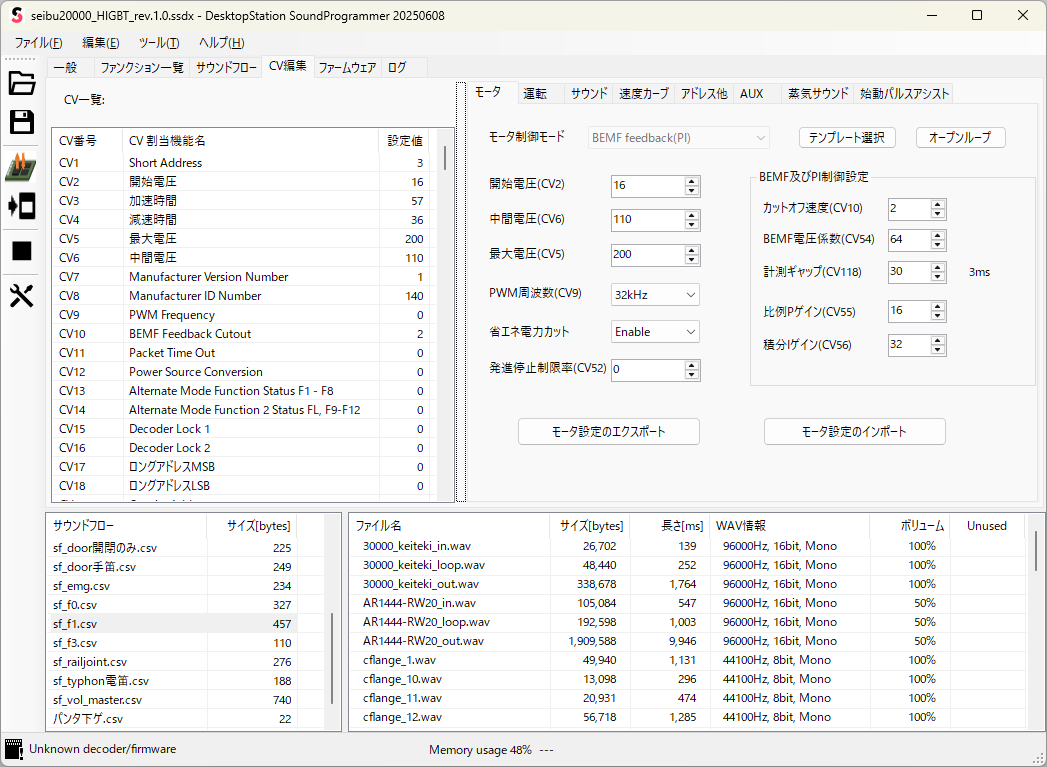Select CV8 Manufacturer ID Number row
The width and height of the screenshot is (1047, 767).
point(243,296)
